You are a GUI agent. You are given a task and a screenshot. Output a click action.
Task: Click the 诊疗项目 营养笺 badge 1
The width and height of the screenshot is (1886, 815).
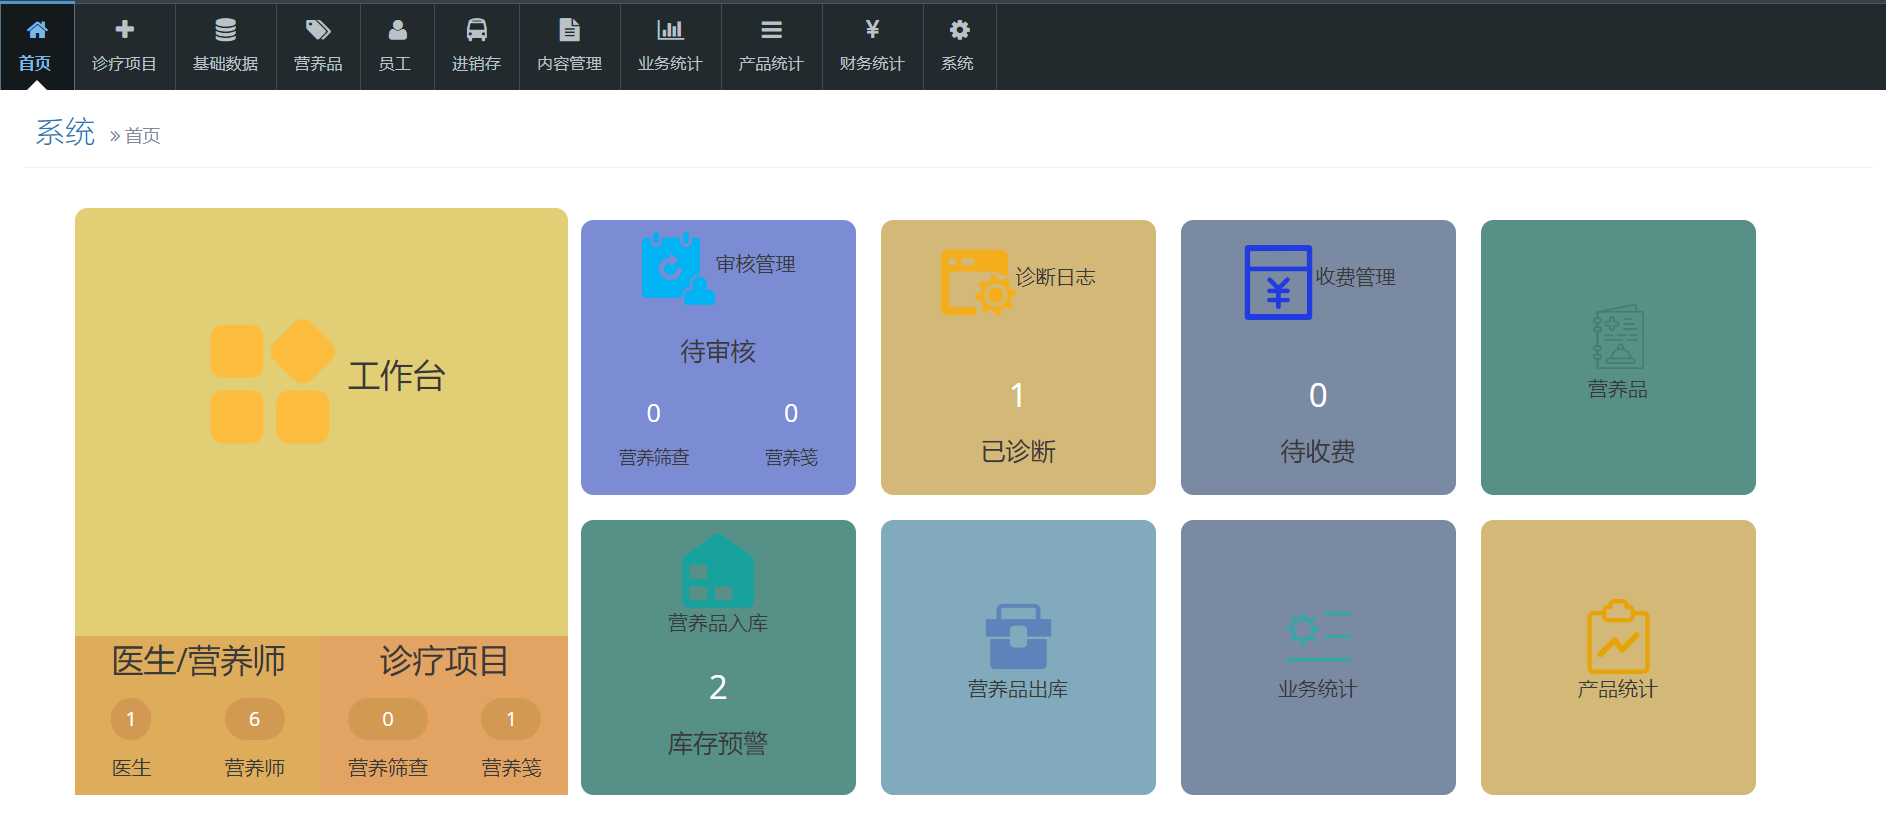click(511, 719)
